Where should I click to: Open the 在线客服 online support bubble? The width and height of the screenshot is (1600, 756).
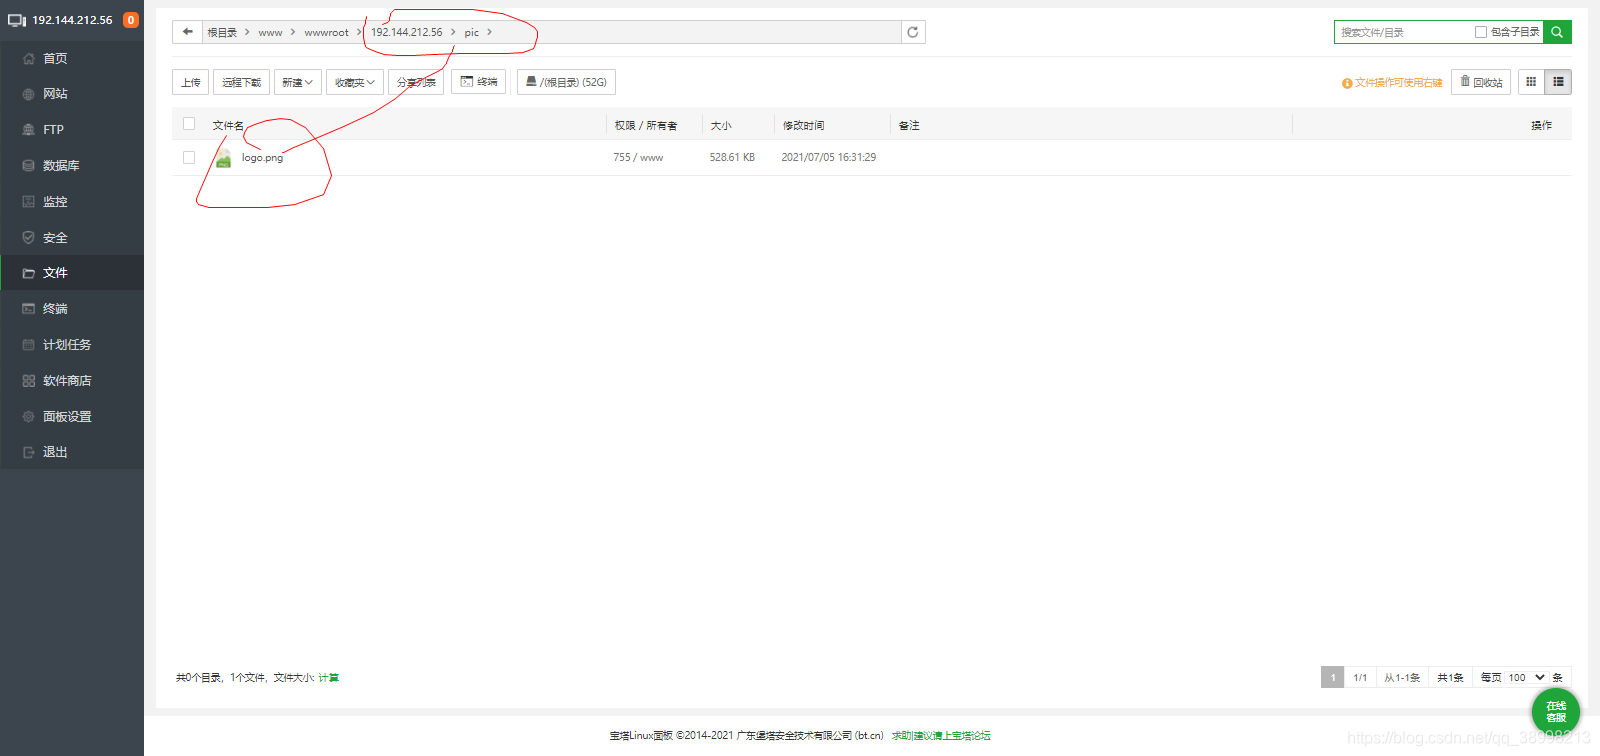(x=1556, y=711)
